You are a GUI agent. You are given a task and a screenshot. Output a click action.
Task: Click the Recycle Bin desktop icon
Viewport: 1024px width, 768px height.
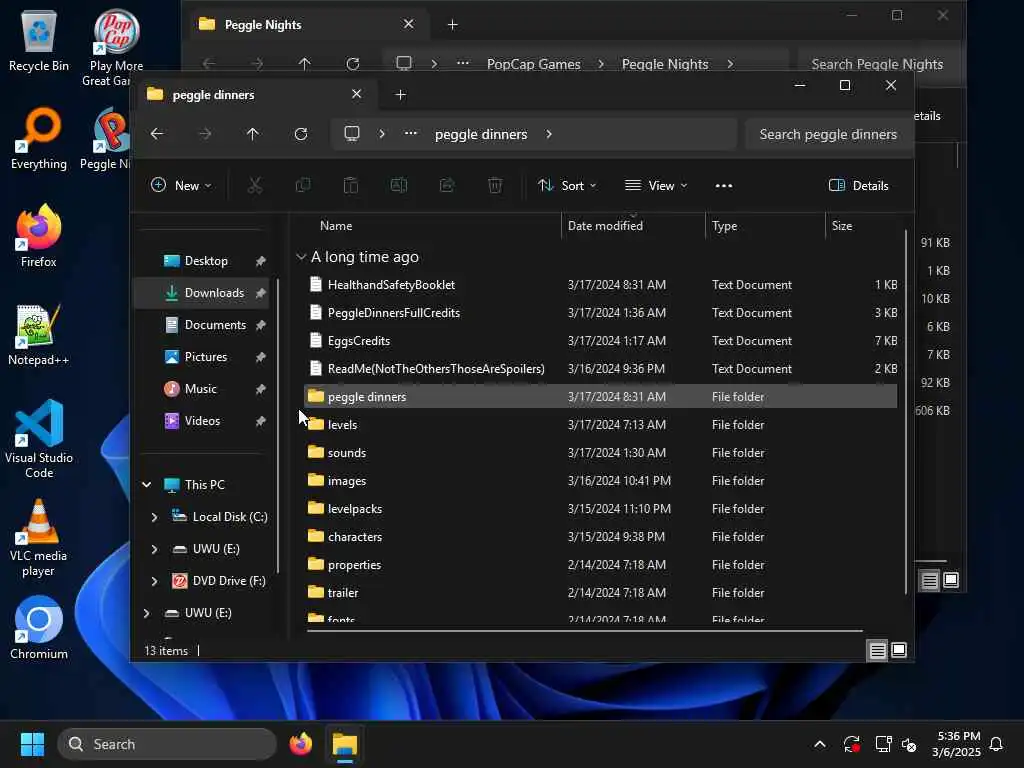point(39,40)
